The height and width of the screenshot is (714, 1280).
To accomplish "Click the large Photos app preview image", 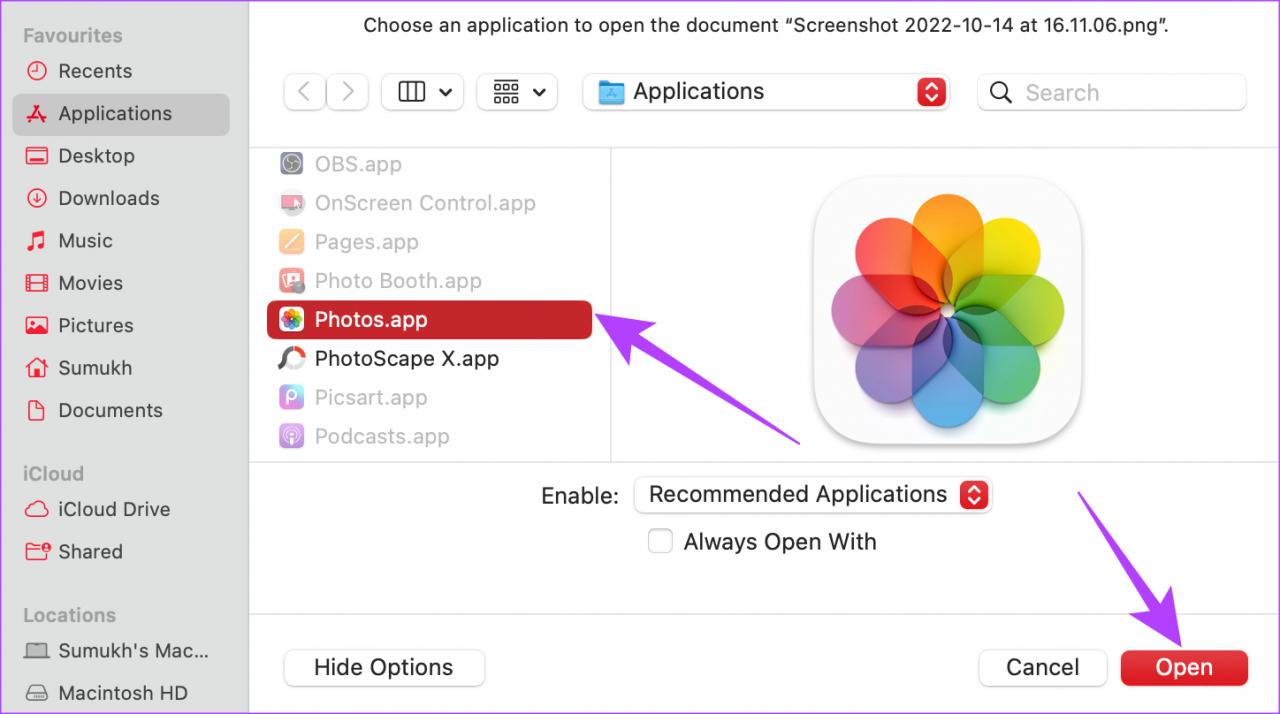I will (x=947, y=310).
